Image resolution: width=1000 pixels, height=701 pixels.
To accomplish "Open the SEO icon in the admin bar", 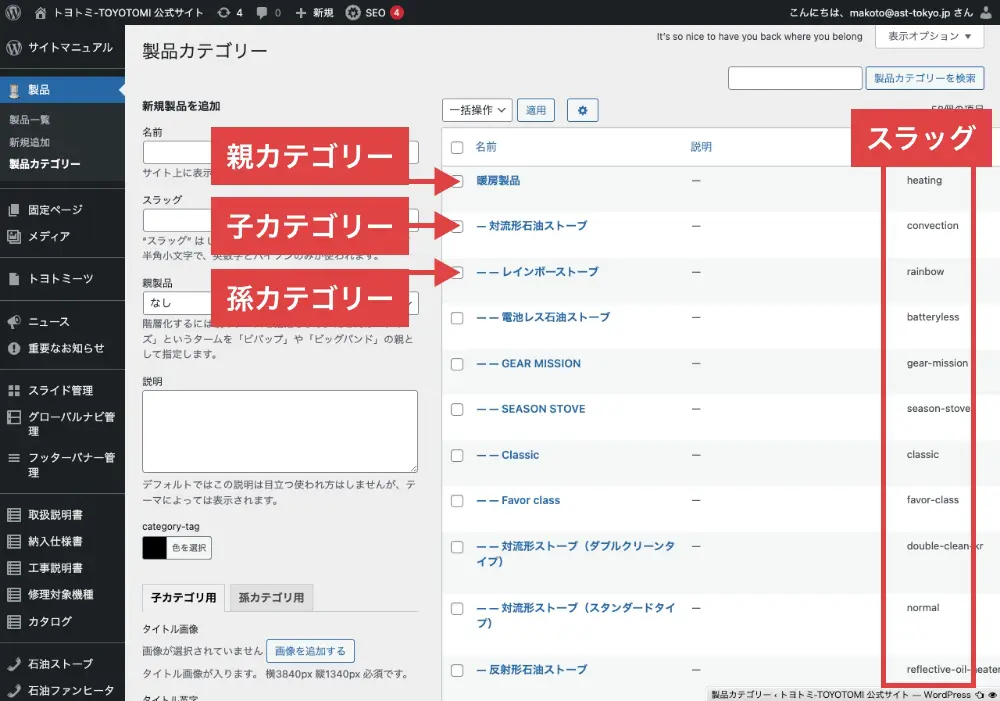I will coord(353,13).
